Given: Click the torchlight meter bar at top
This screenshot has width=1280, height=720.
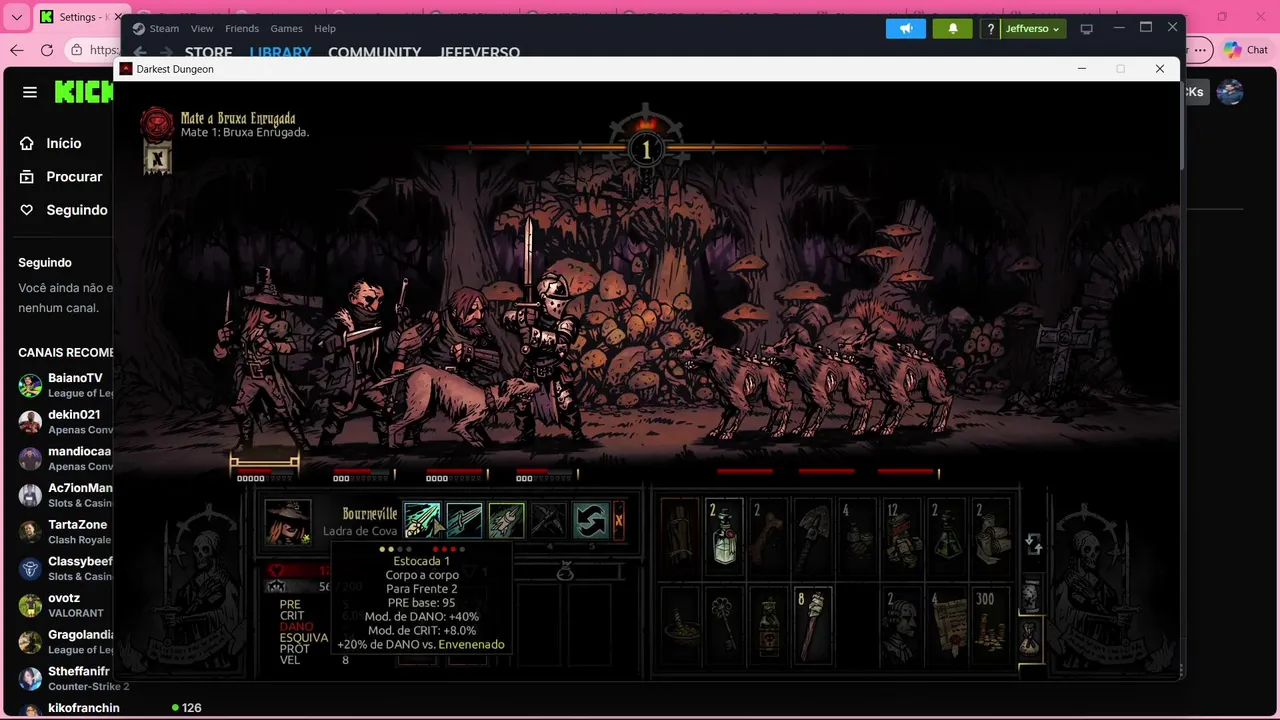Looking at the screenshot, I should pos(646,147).
